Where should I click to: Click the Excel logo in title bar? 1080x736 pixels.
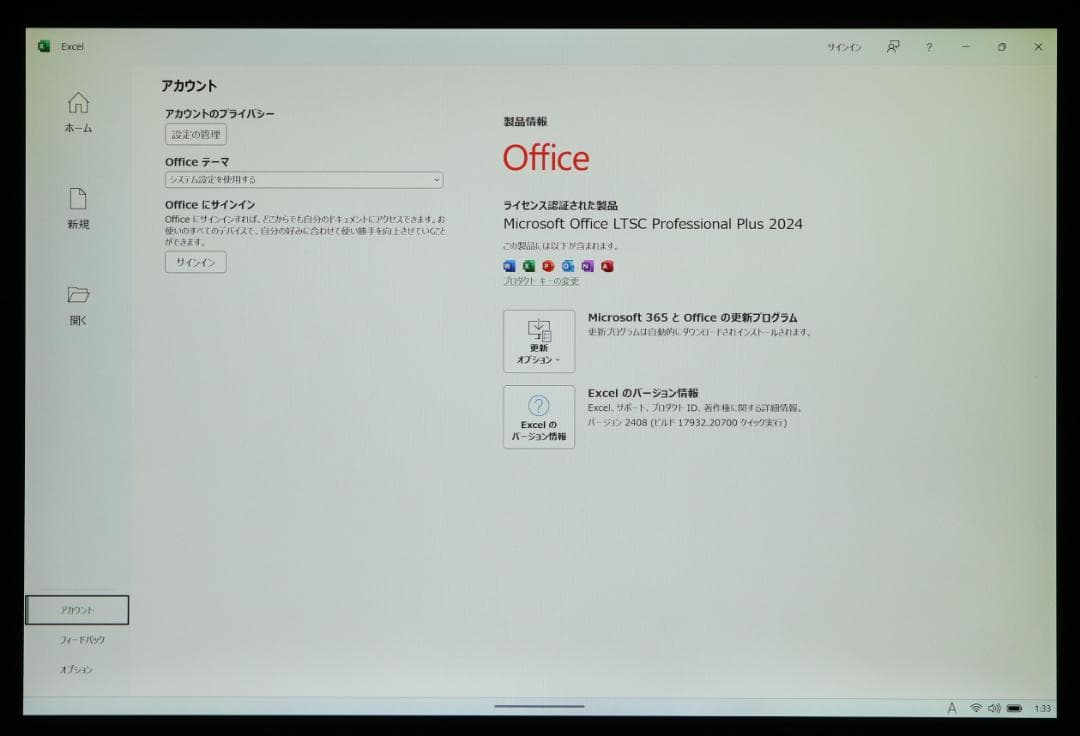[44, 46]
